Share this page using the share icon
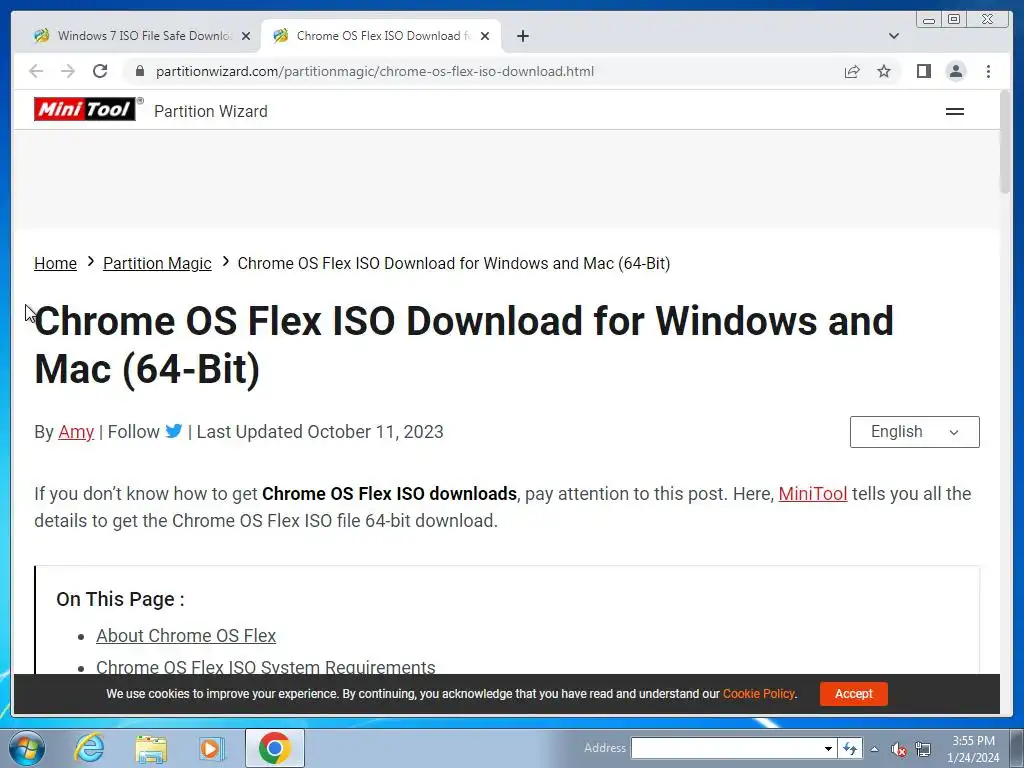Screen dimensions: 1024x768 tap(852, 71)
